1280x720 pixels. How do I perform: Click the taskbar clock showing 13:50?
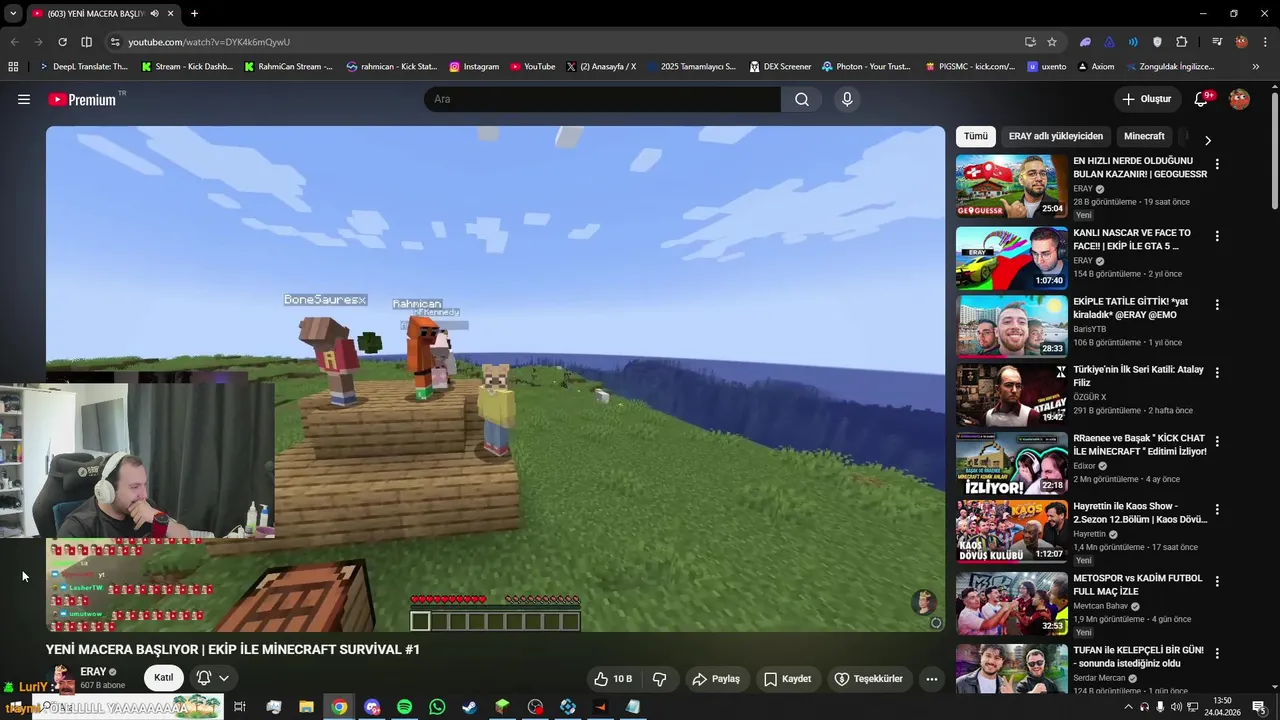[1222, 706]
